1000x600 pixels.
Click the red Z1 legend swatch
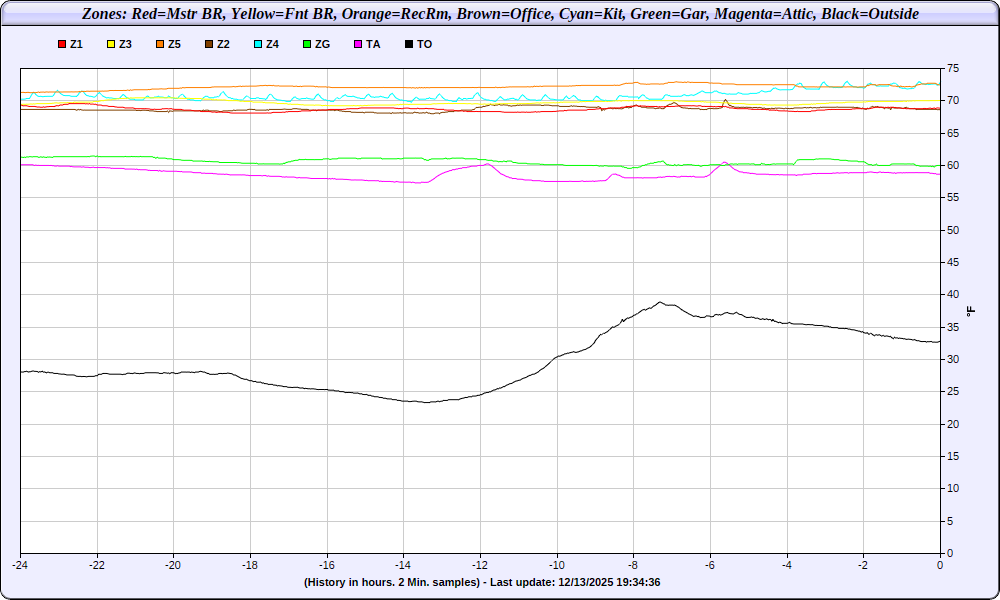pos(62,45)
